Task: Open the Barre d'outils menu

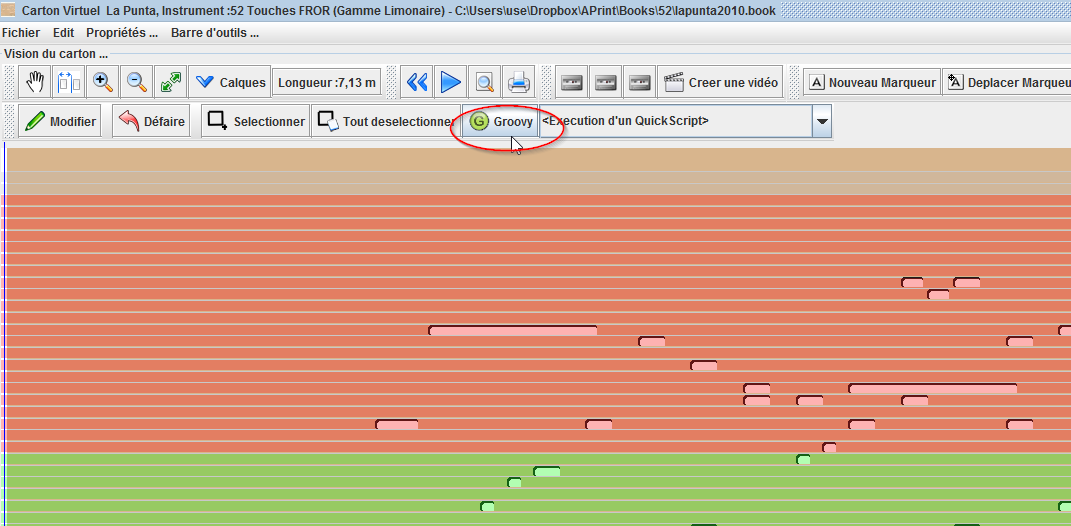Action: click(x=214, y=33)
